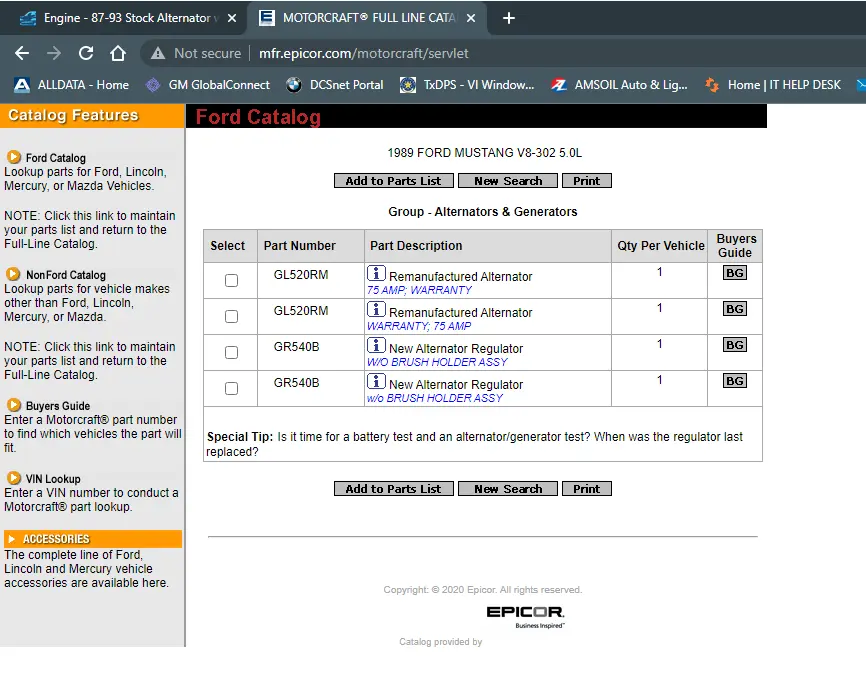Go to browser home icon

118,53
